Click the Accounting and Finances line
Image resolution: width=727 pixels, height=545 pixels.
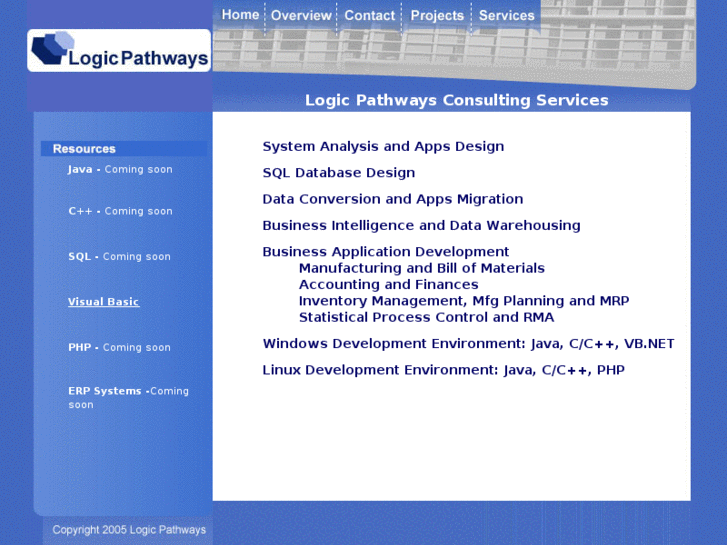coord(389,284)
